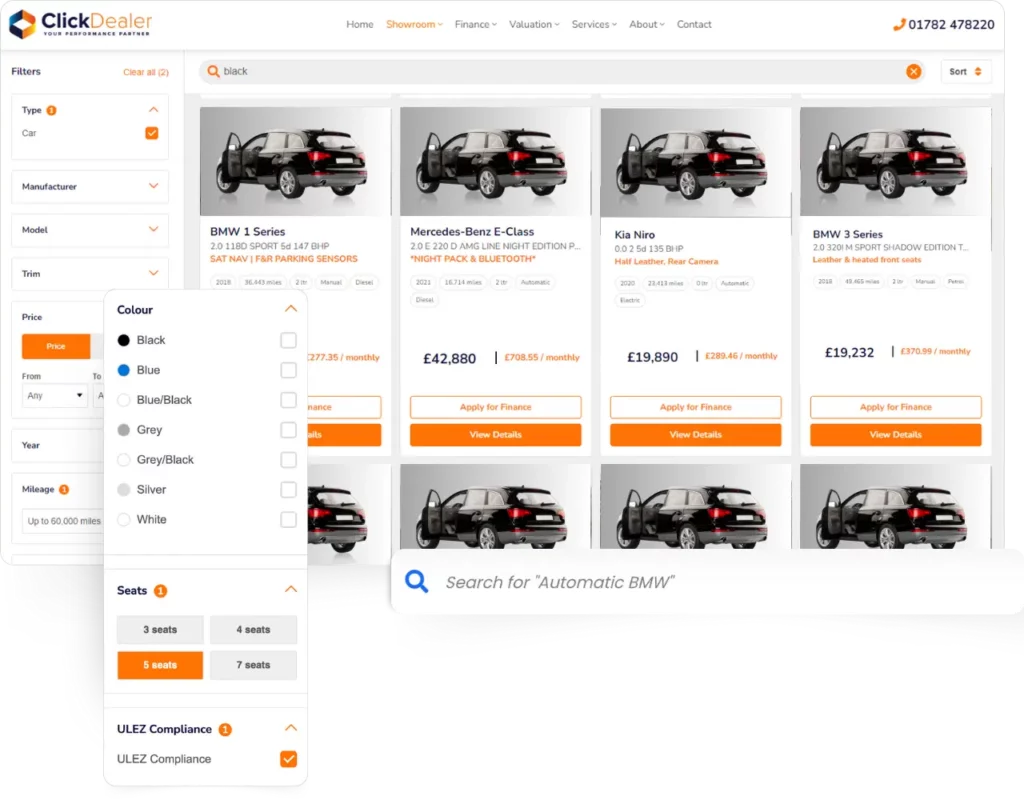Click the search magnifier in the 'black' search bar
This screenshot has width=1024, height=800.
[x=214, y=71]
